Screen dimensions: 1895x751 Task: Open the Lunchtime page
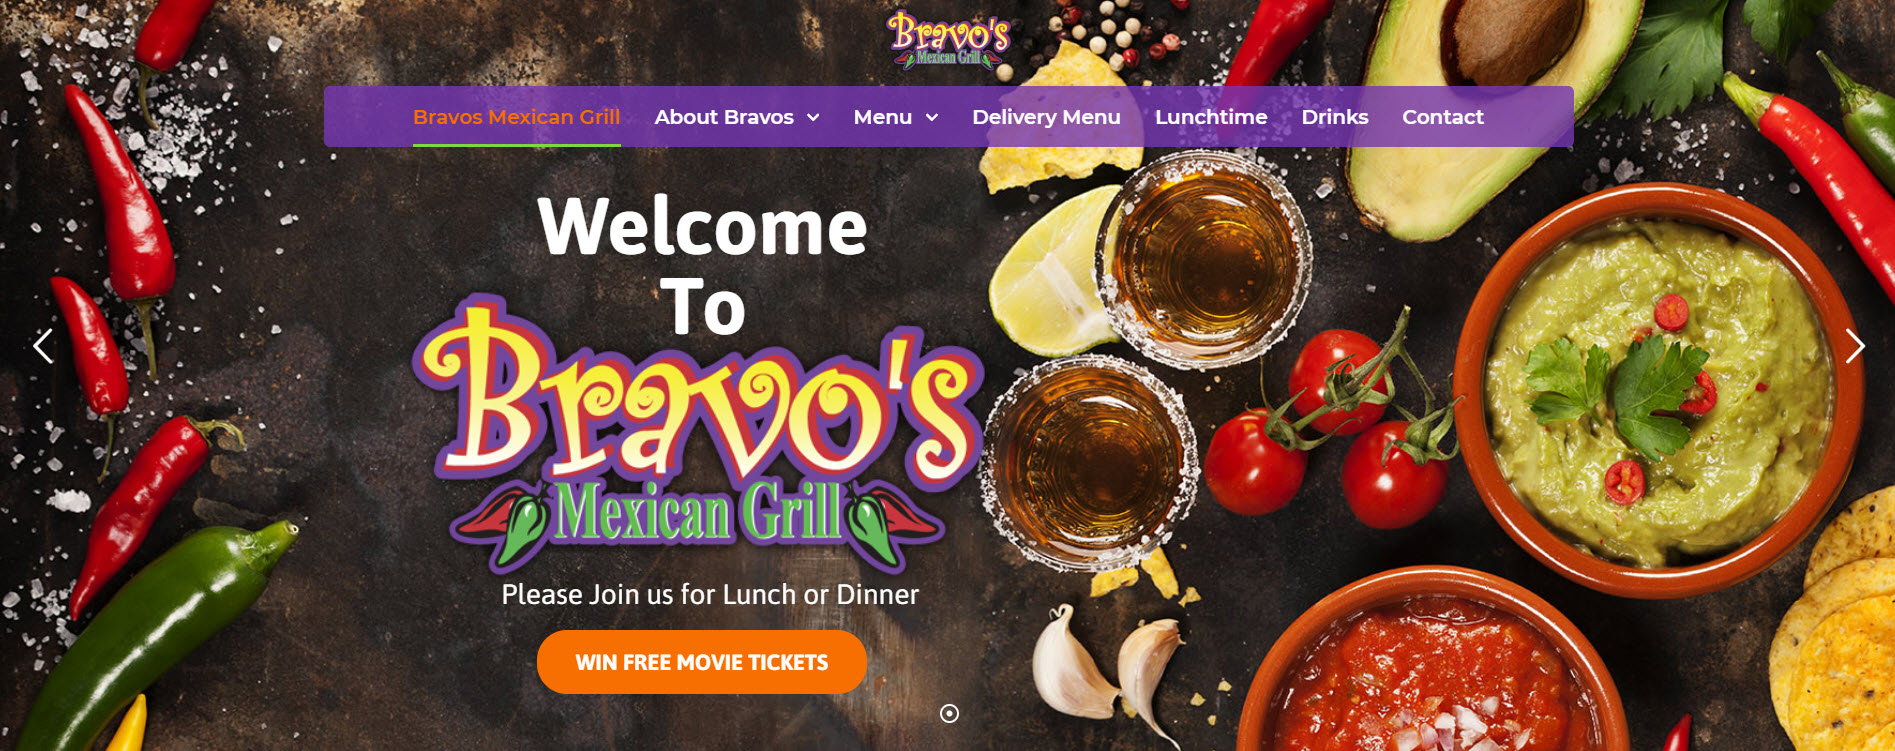[1211, 117]
